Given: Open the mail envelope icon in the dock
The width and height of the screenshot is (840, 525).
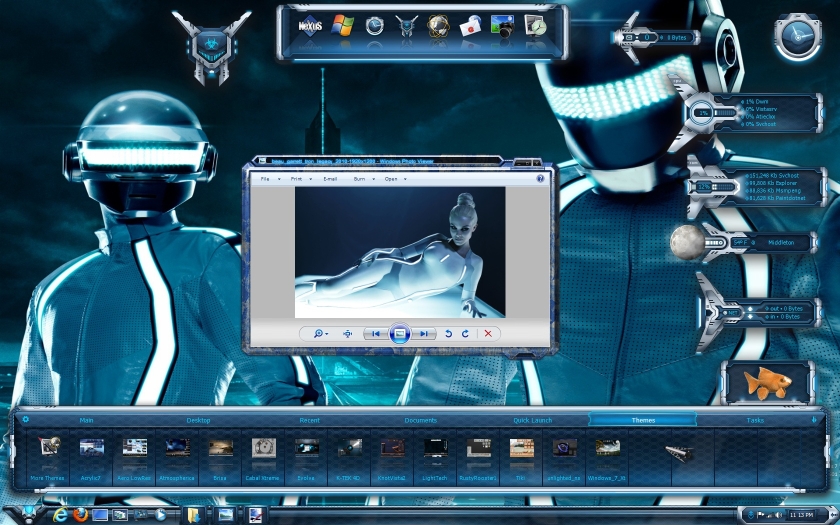Looking at the screenshot, I should tap(471, 26).
